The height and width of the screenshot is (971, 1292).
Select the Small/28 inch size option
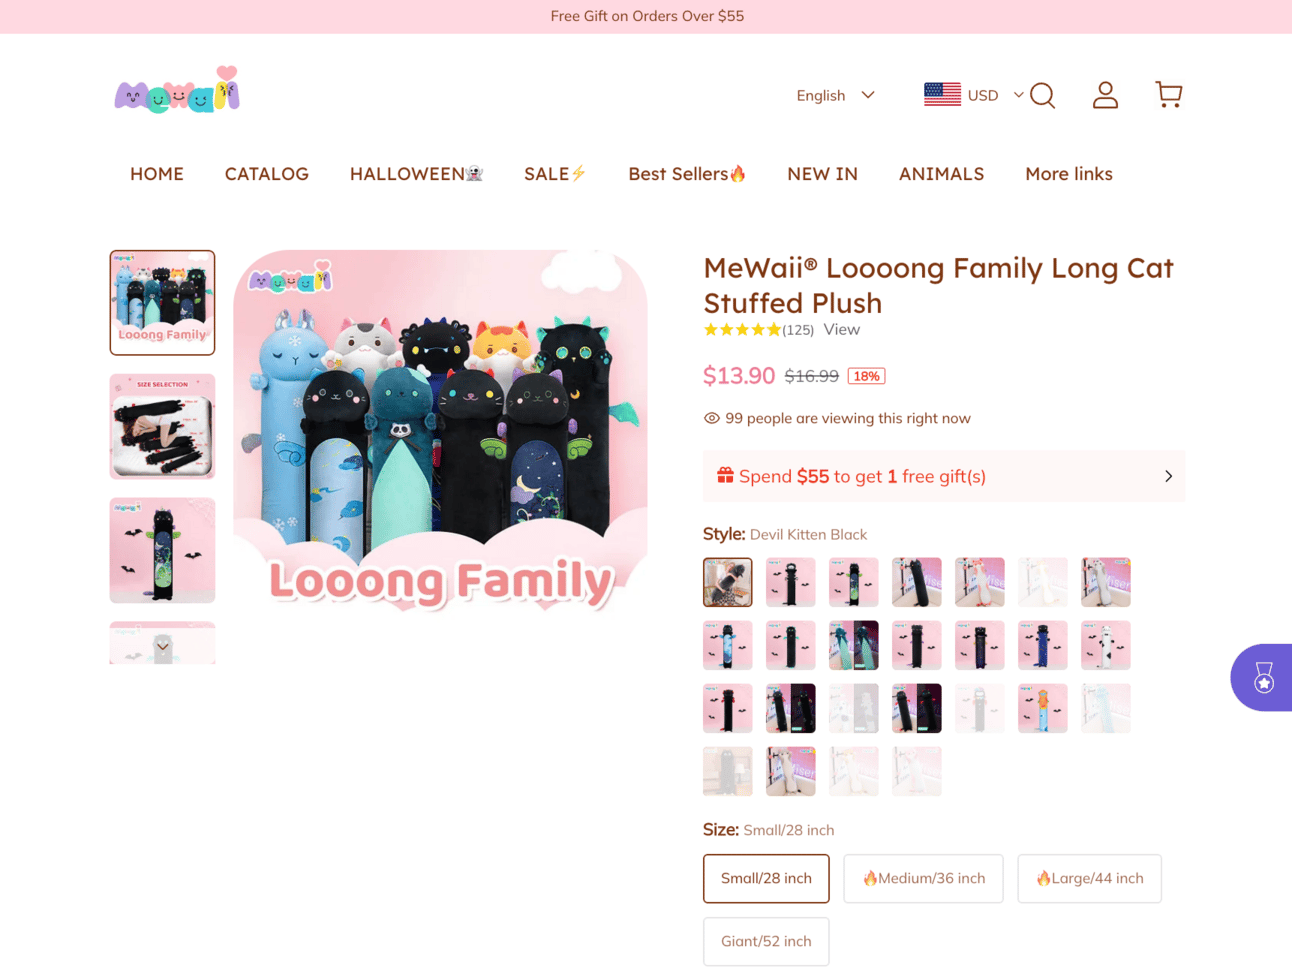[766, 878]
